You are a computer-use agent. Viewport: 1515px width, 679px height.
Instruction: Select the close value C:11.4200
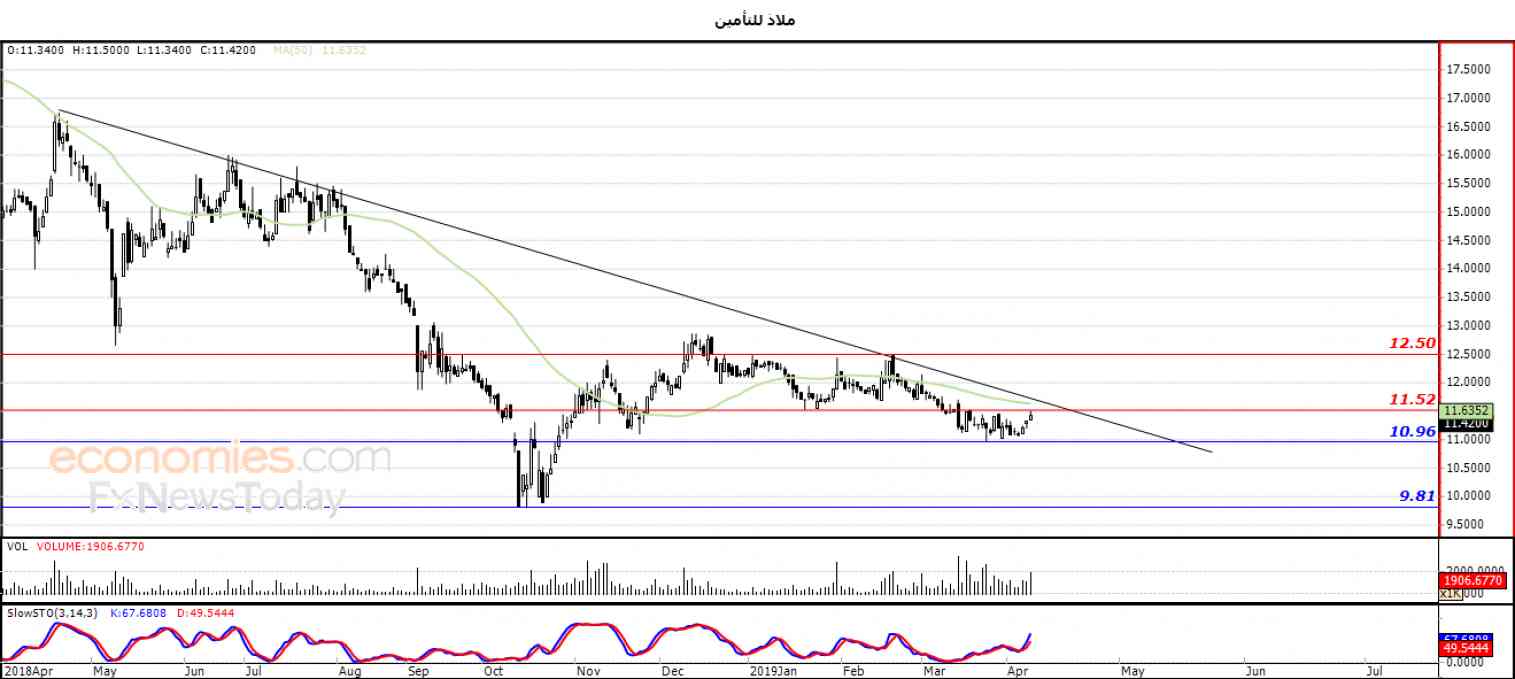tap(227, 49)
